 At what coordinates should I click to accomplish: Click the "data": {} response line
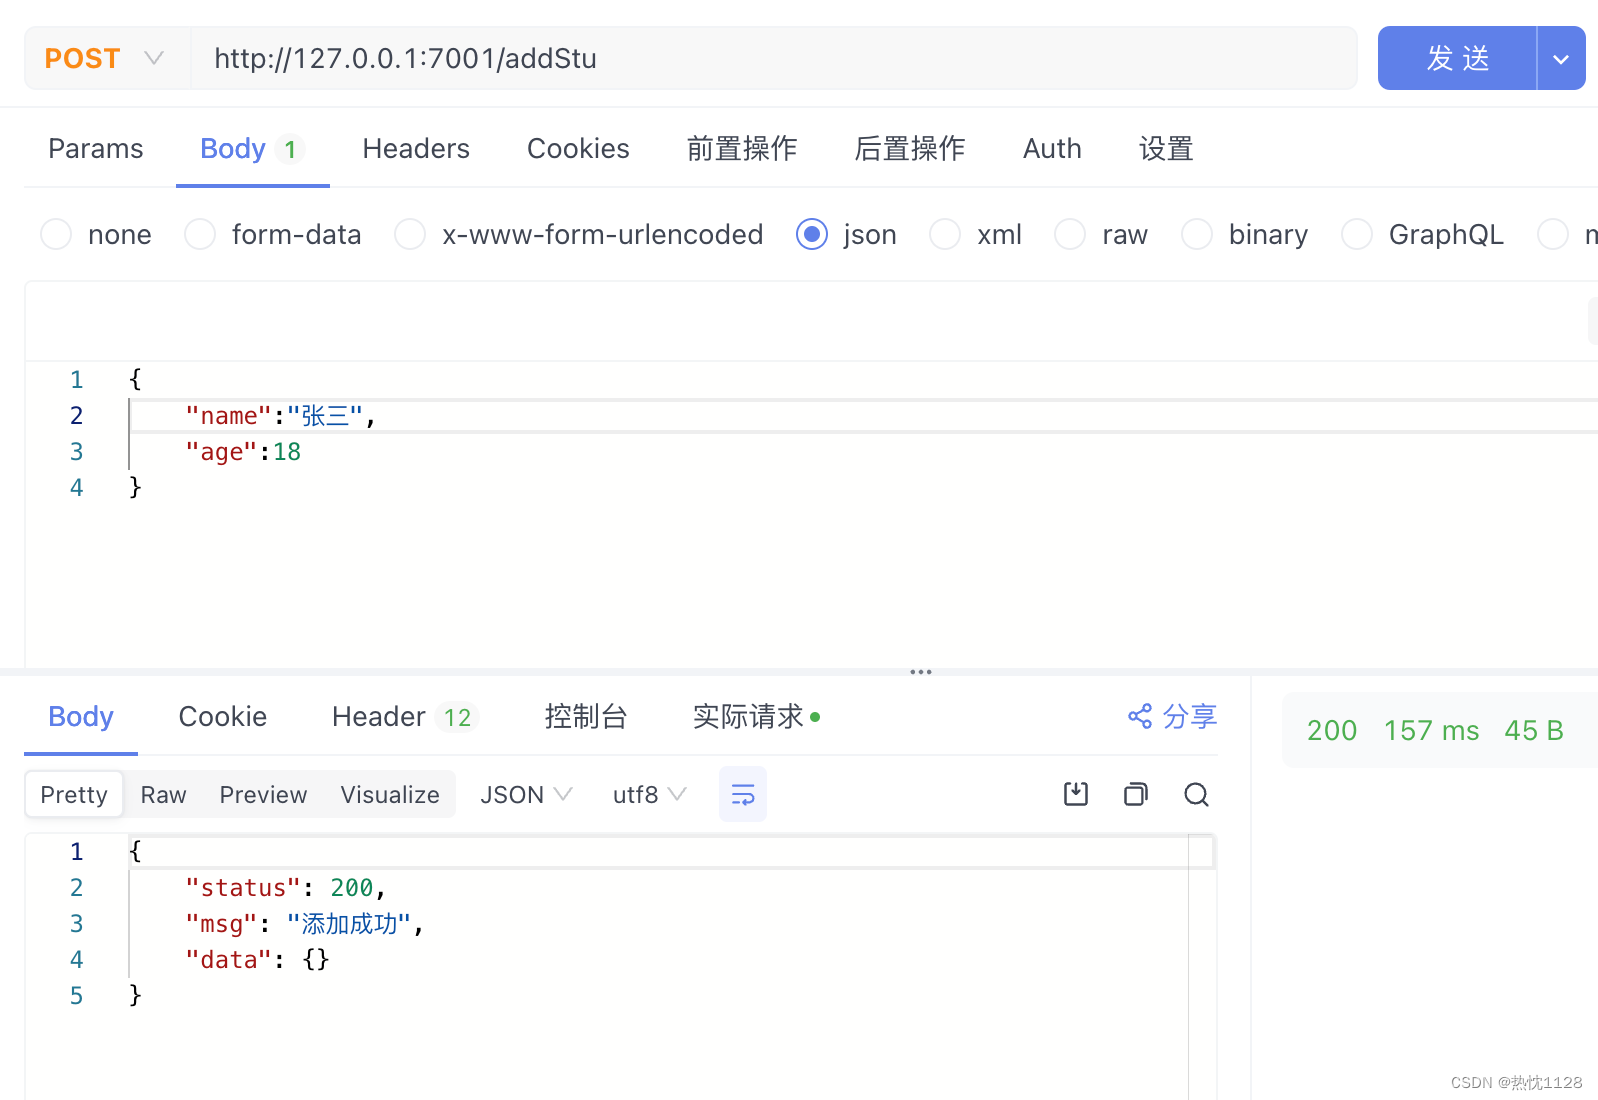pos(257,960)
